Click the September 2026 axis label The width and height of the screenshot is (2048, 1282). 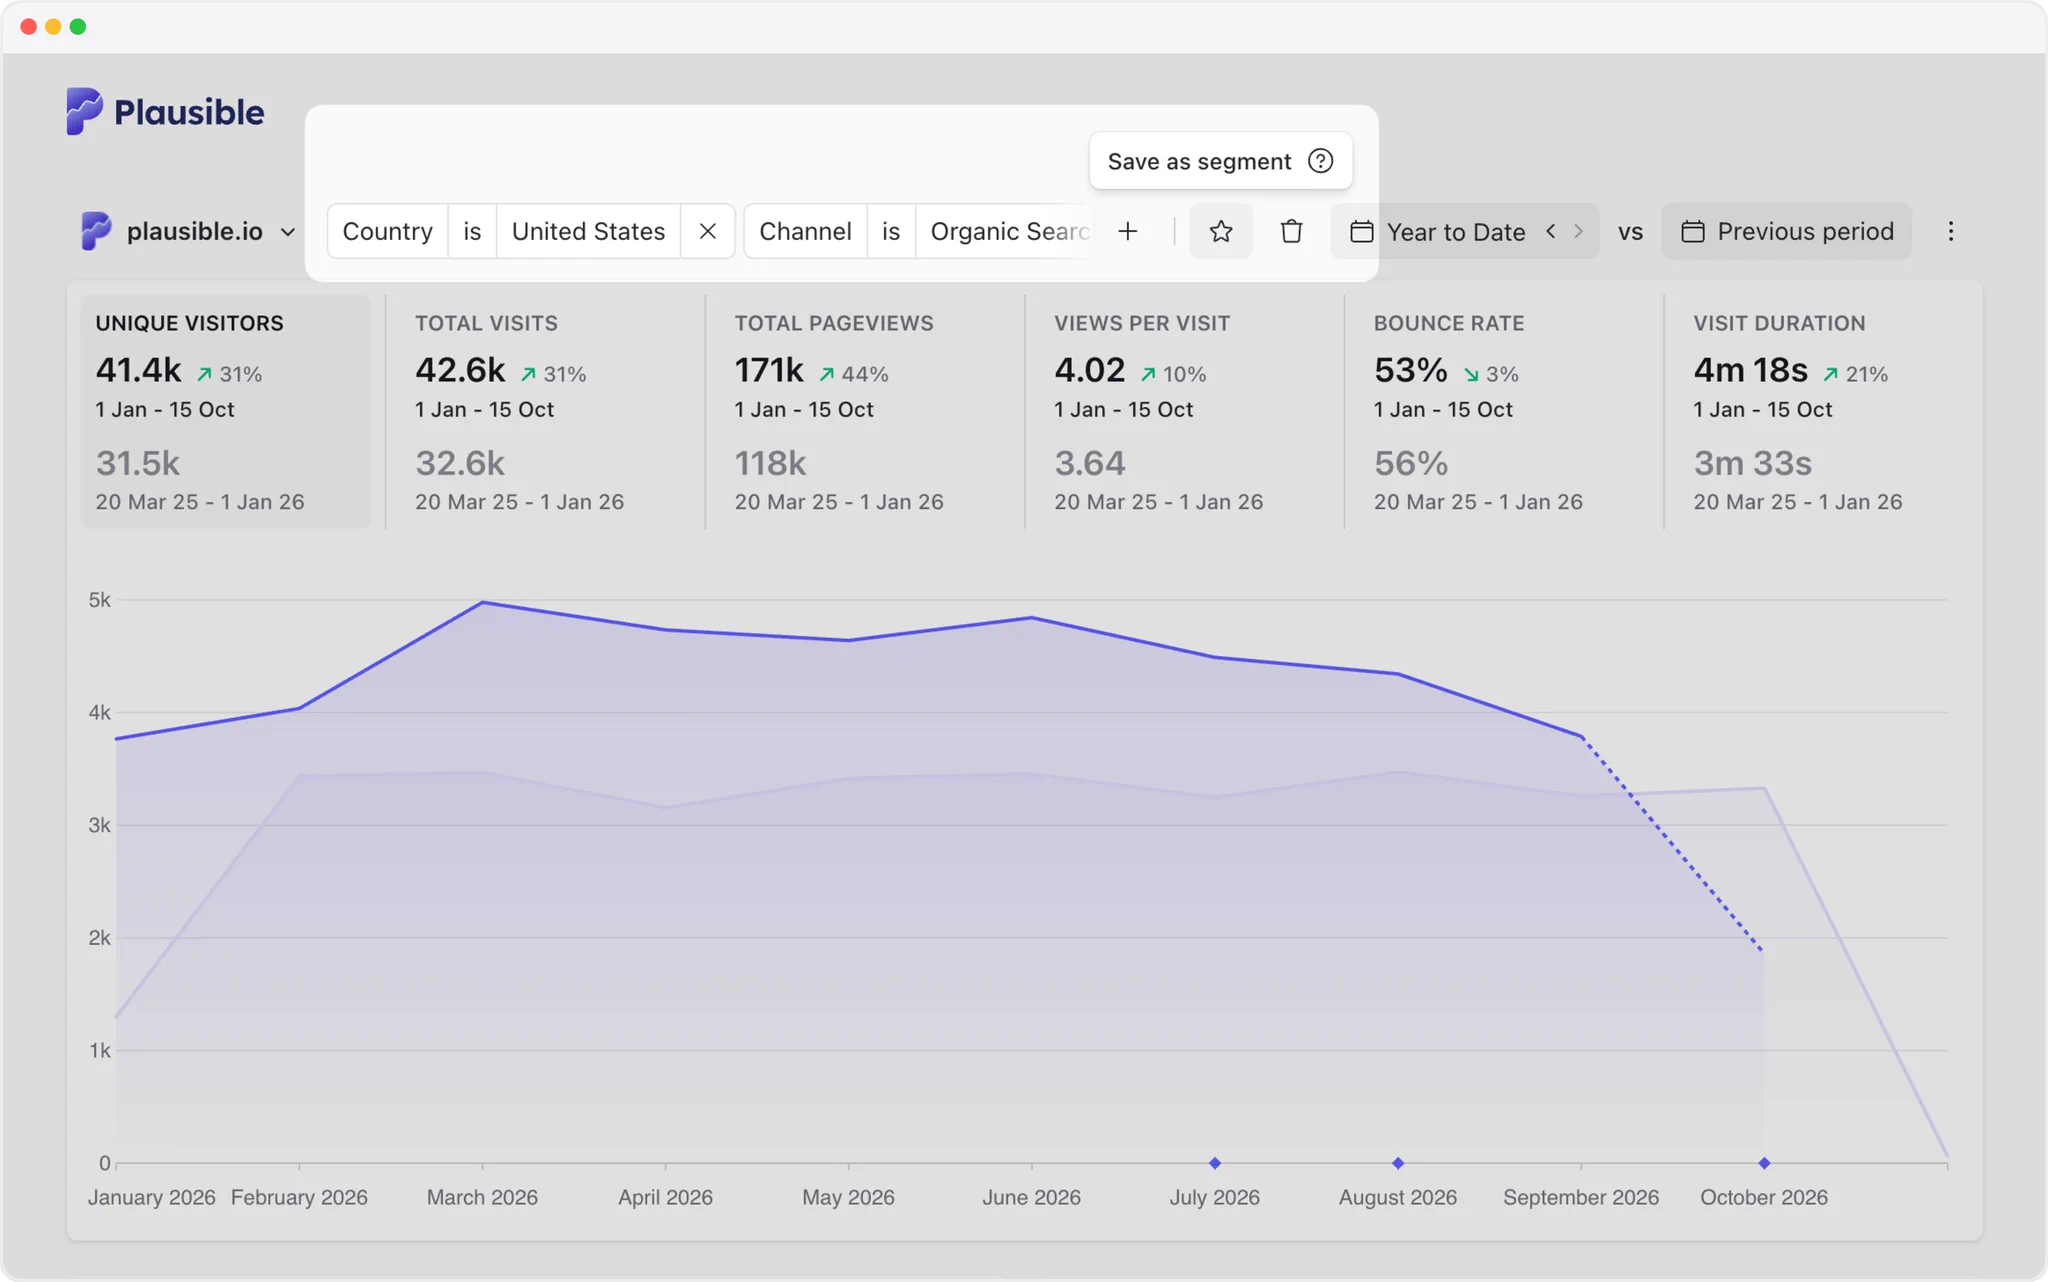(x=1581, y=1197)
